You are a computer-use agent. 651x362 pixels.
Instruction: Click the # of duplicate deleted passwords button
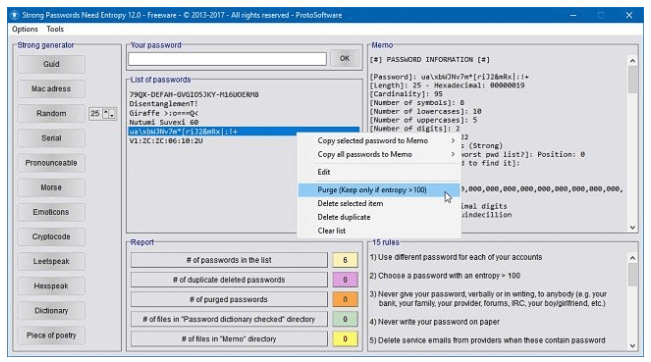pyautogui.click(x=229, y=280)
